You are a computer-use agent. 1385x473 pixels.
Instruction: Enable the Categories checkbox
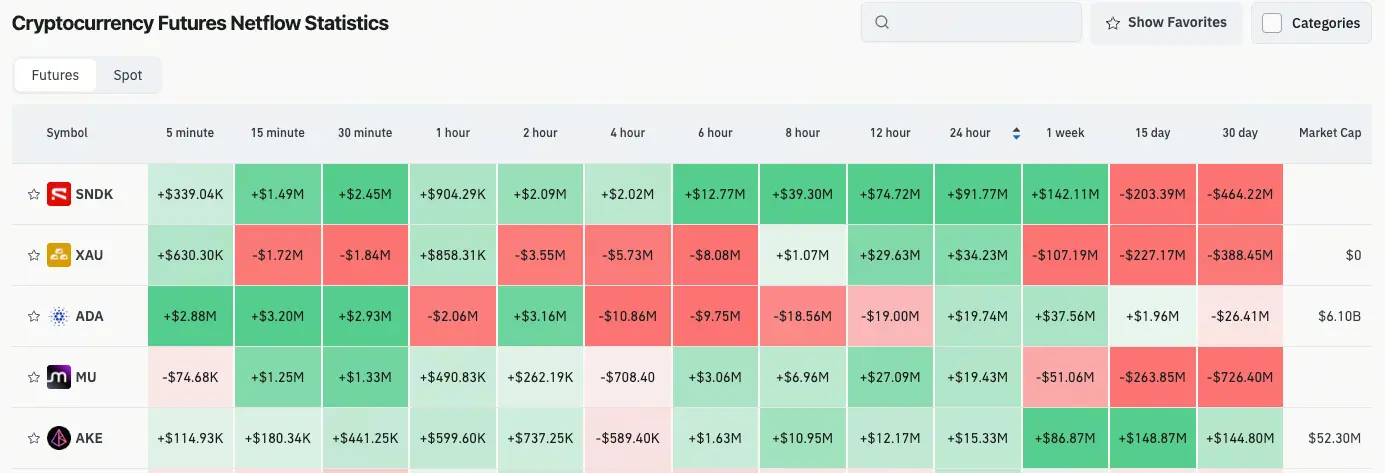(x=1272, y=23)
